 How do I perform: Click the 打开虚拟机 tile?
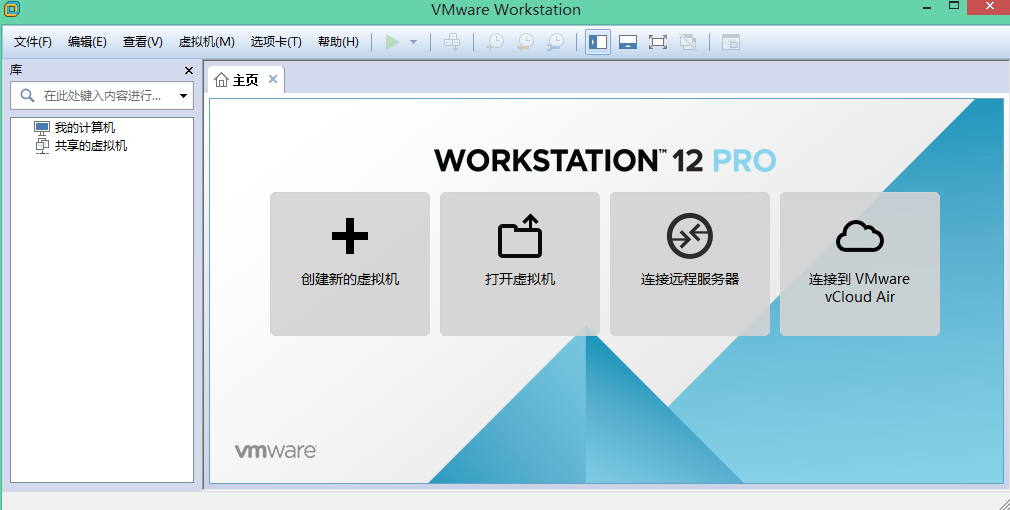(520, 263)
